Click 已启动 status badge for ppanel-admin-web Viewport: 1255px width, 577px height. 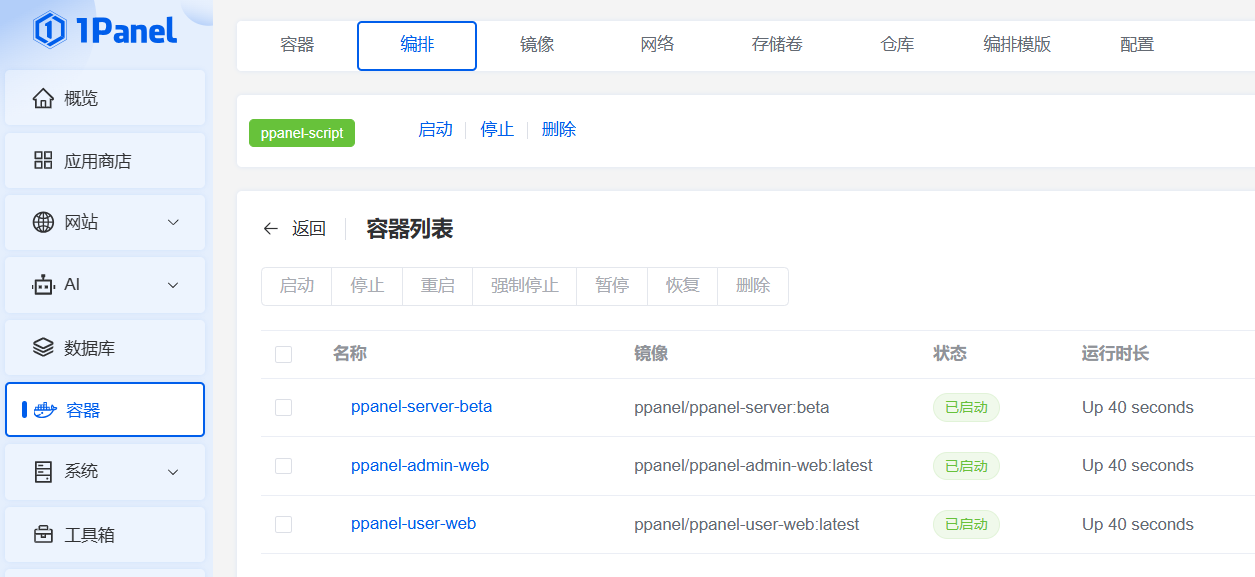click(x=966, y=466)
